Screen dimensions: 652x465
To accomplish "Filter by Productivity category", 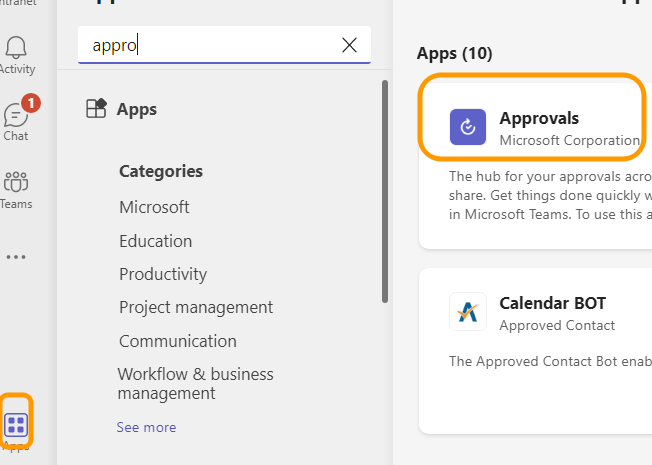I will (x=163, y=274).
